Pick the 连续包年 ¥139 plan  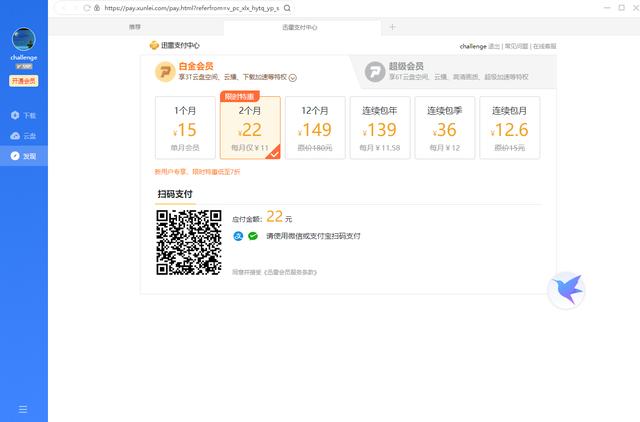[382, 128]
